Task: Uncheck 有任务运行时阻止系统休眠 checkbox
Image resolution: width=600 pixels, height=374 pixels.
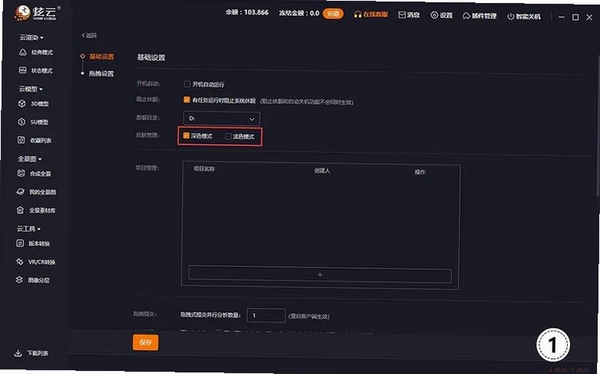Action: click(187, 100)
